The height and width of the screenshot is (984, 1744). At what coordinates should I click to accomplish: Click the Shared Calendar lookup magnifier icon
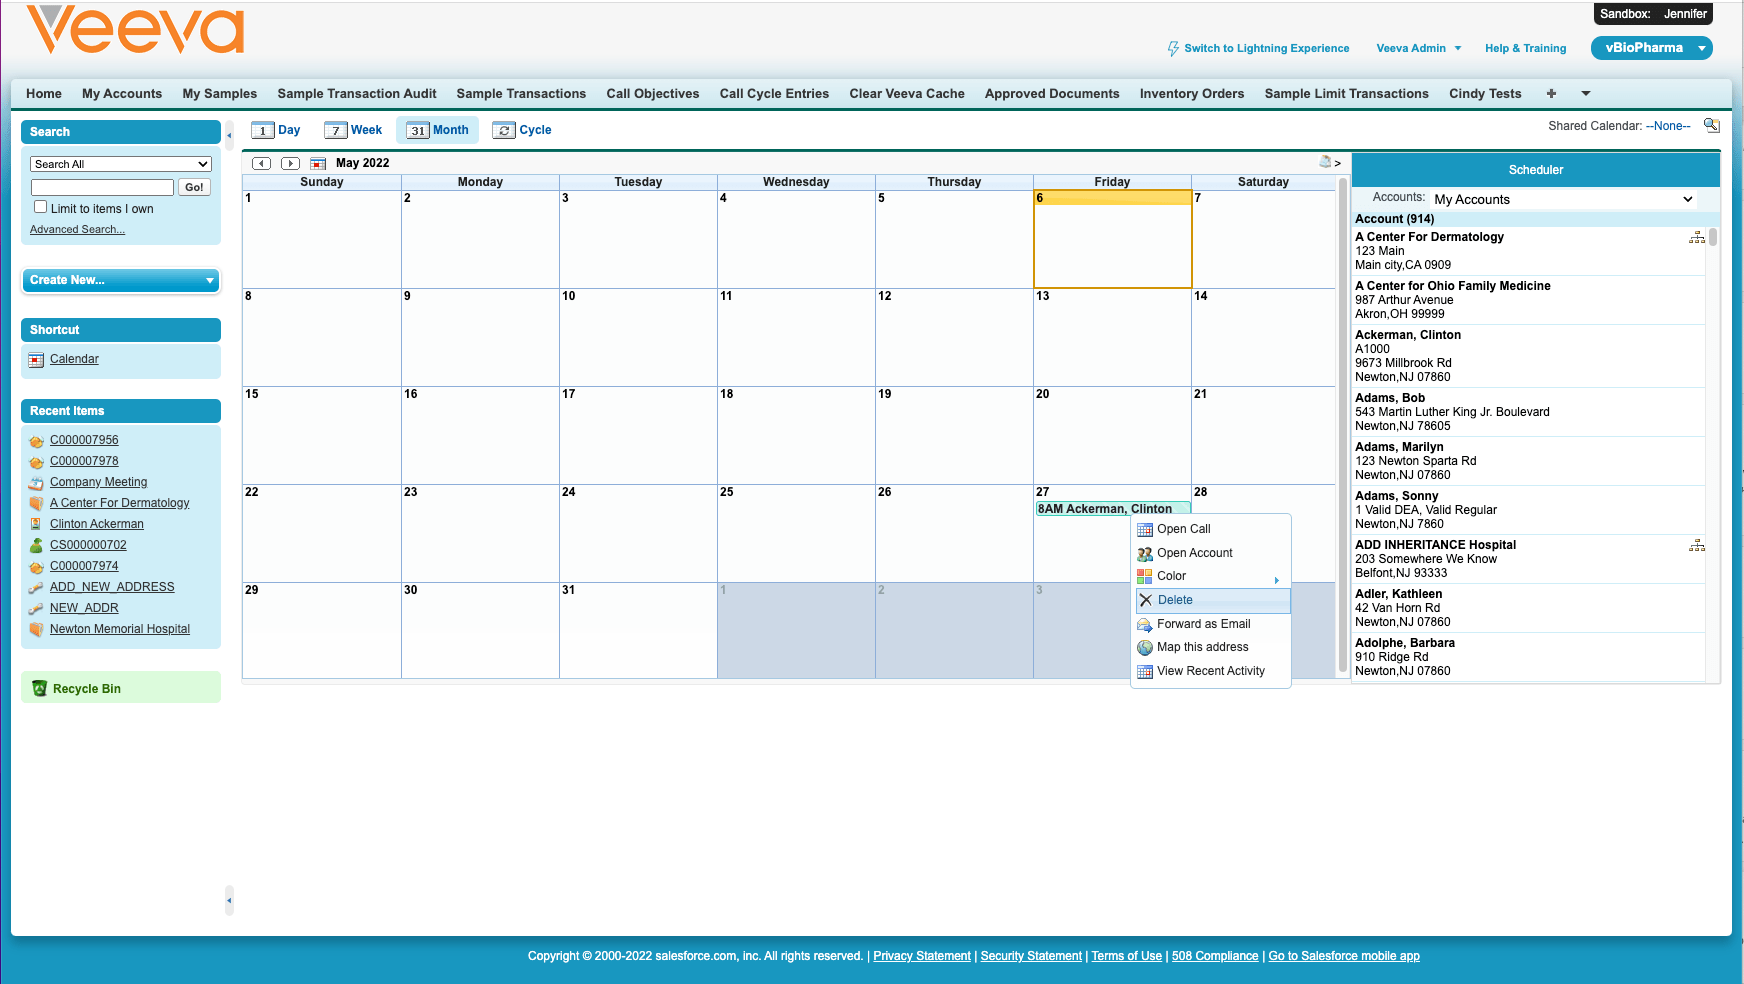click(1712, 125)
